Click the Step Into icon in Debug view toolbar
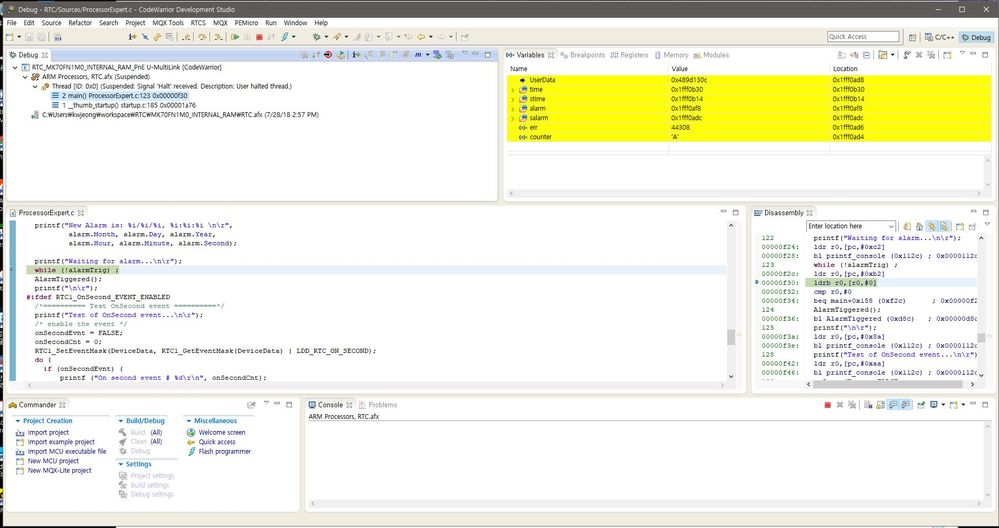999x528 pixels. pyautogui.click(x=368, y=55)
